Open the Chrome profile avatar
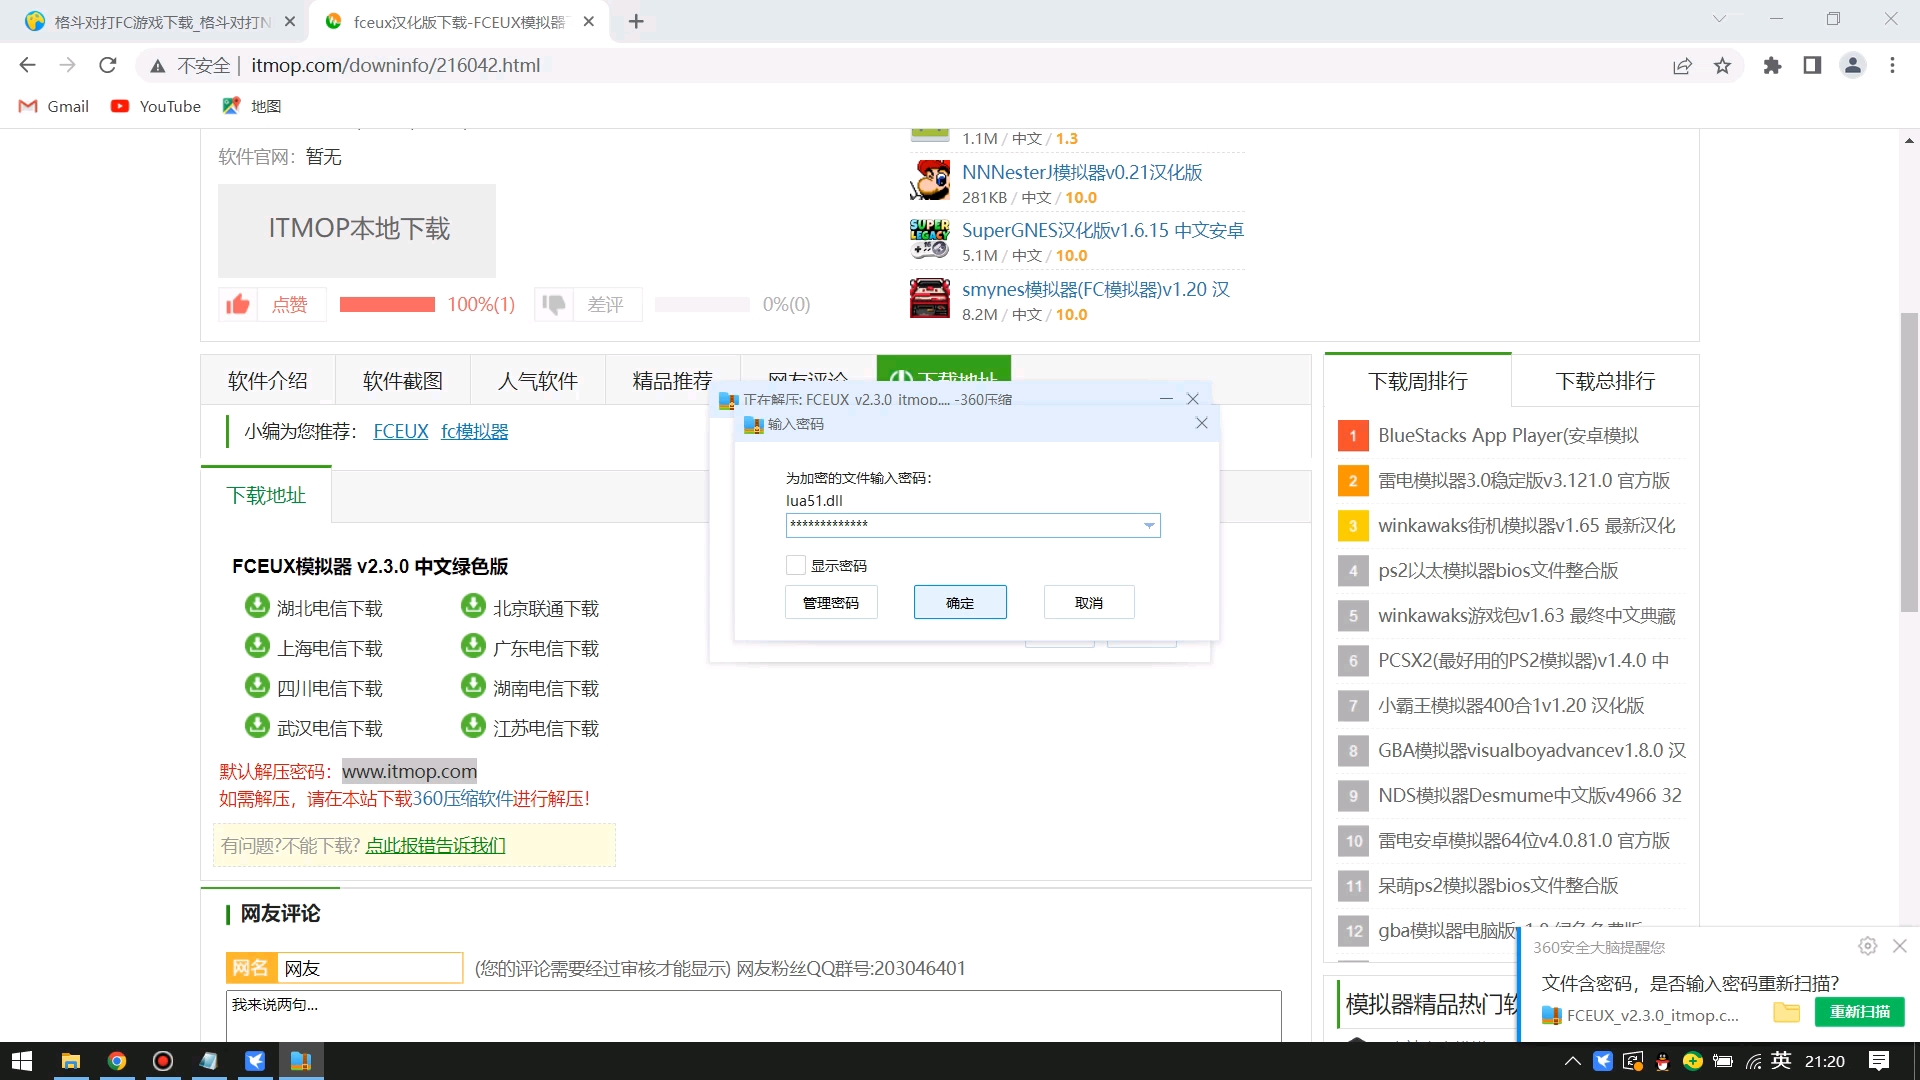The image size is (1920, 1080). pos(1852,65)
